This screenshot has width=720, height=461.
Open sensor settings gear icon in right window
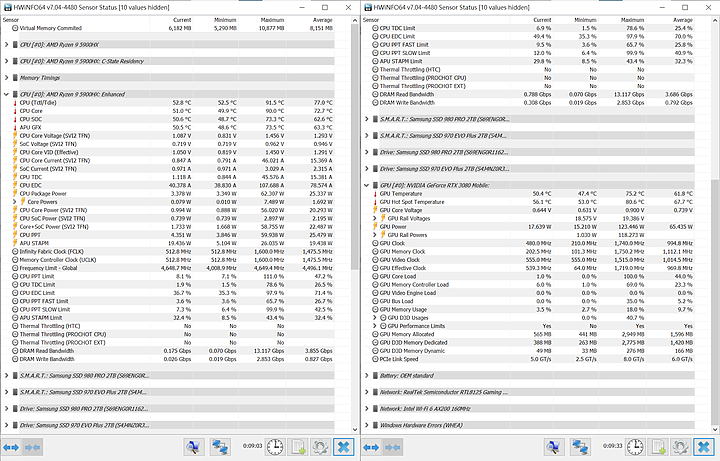(680, 447)
